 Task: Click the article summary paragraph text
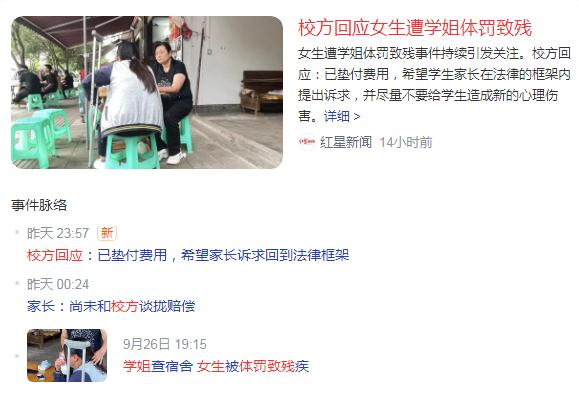point(434,85)
